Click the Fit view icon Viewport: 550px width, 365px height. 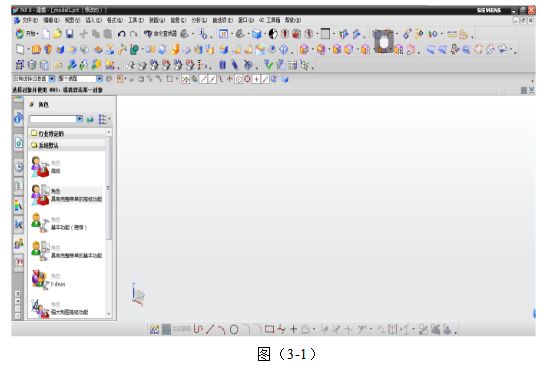pos(223,34)
